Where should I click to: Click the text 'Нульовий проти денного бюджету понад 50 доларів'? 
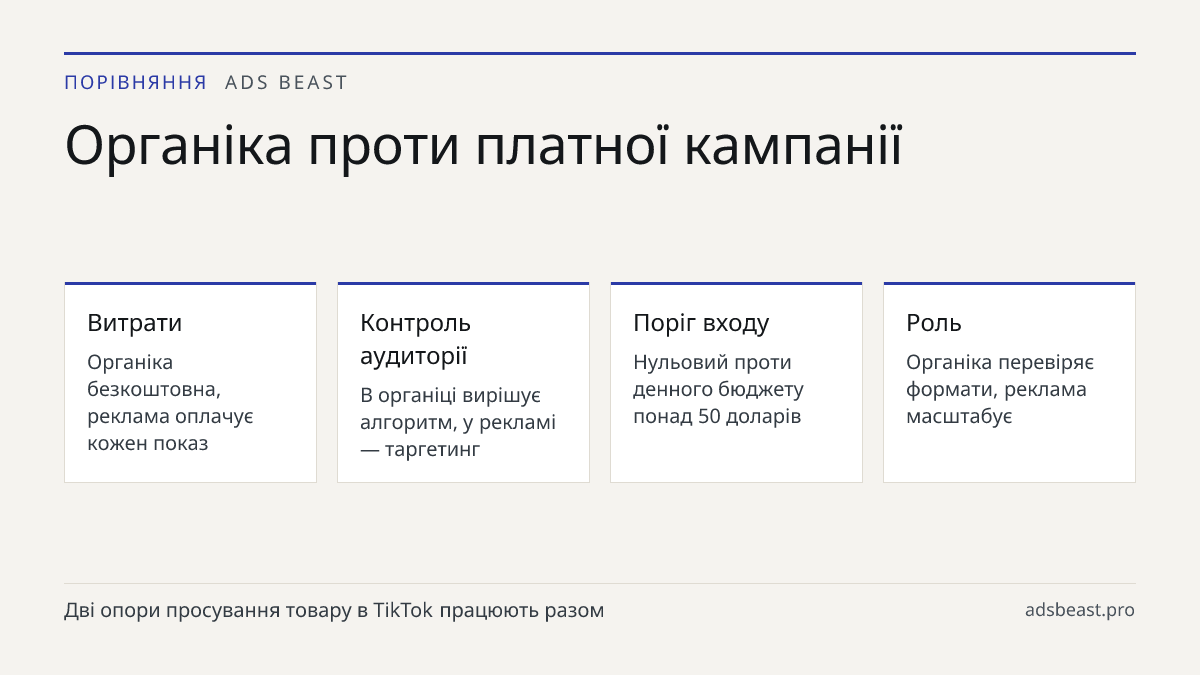click(x=717, y=389)
